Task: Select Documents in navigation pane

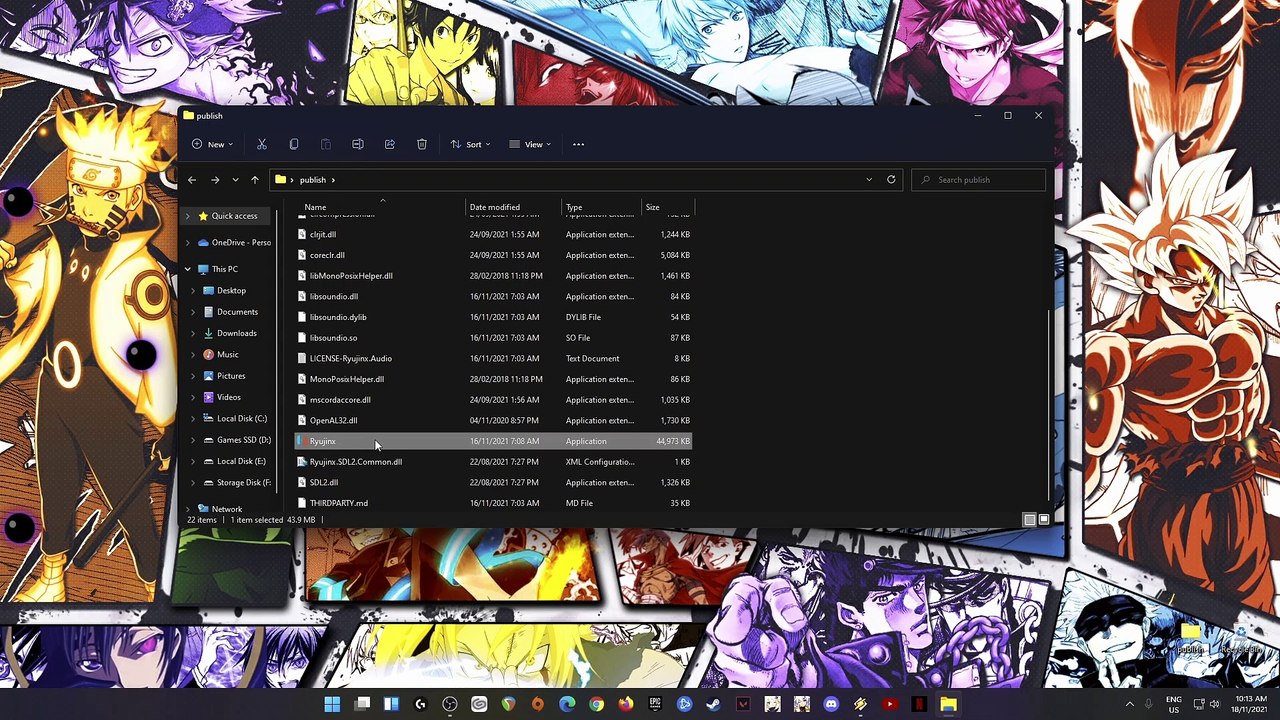Action: (237, 312)
